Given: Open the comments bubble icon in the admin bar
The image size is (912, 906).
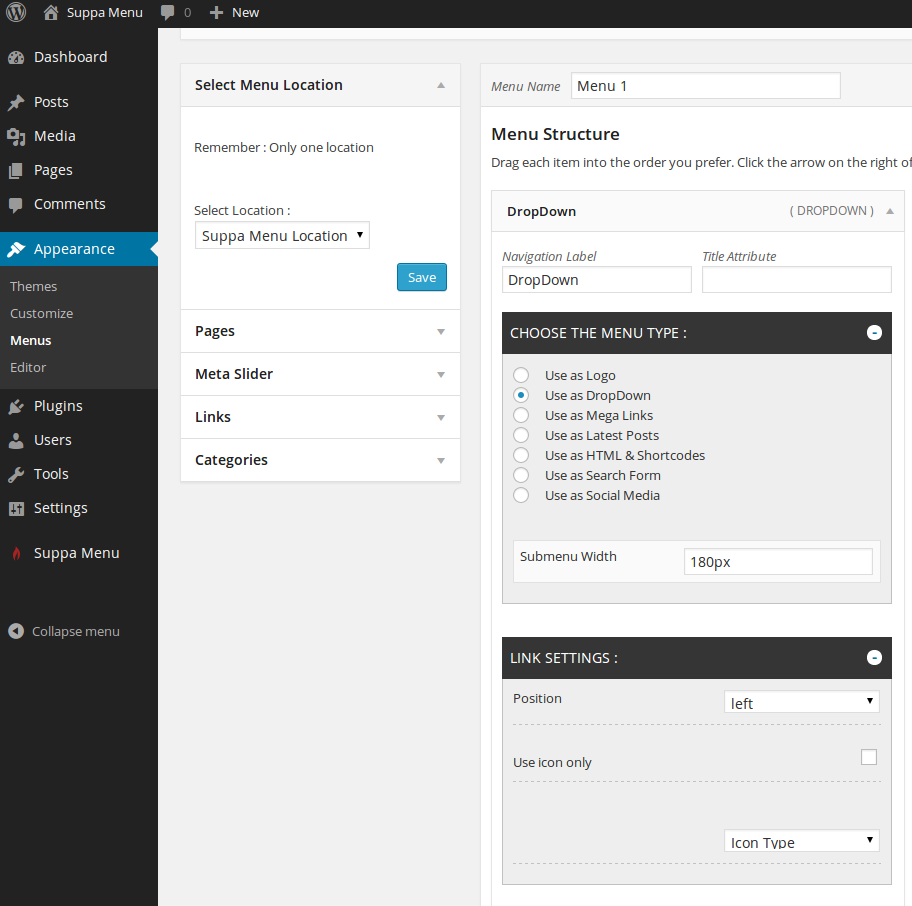Looking at the screenshot, I should click(168, 13).
